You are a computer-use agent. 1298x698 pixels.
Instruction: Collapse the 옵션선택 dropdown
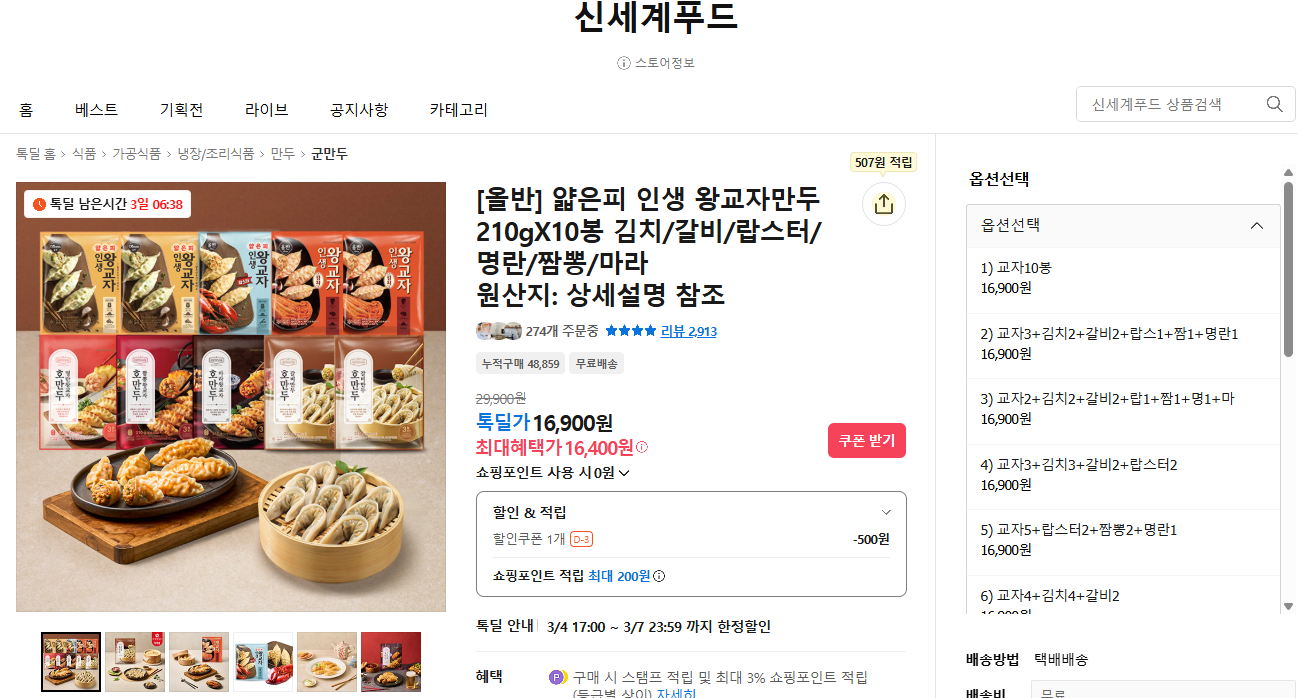click(1257, 225)
